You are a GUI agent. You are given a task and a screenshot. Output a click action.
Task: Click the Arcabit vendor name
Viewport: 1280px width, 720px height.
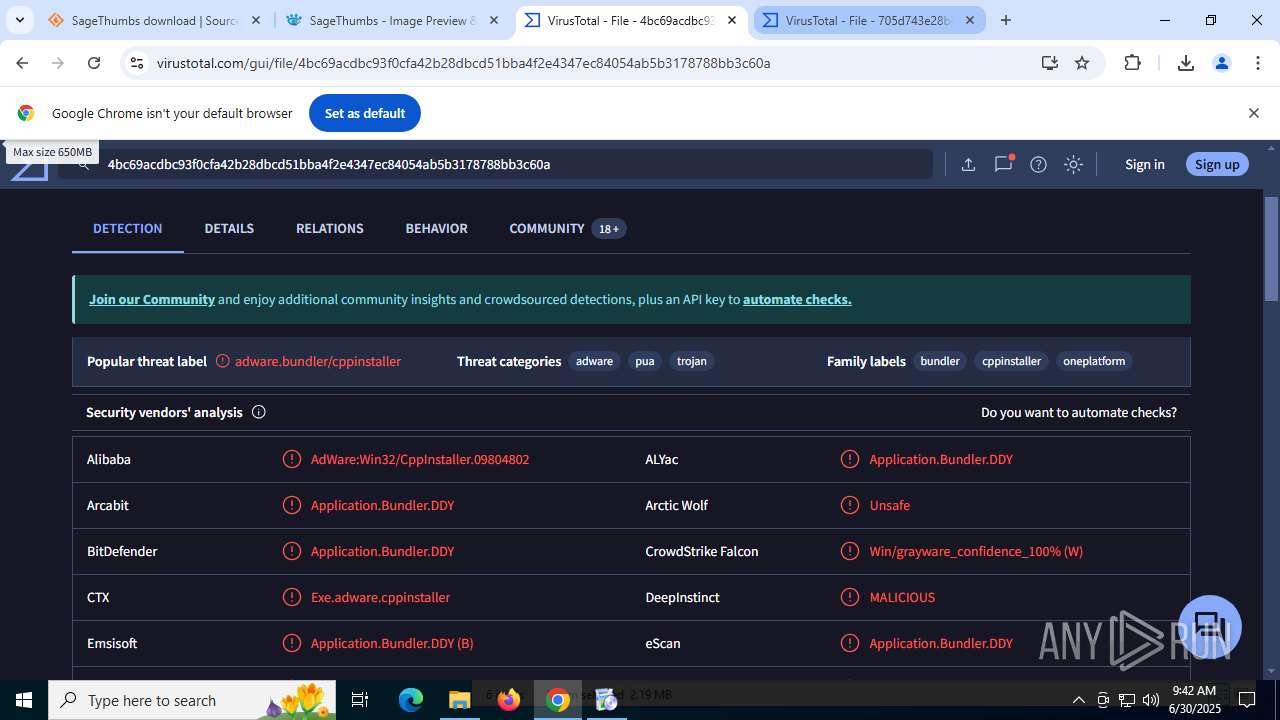(108, 505)
